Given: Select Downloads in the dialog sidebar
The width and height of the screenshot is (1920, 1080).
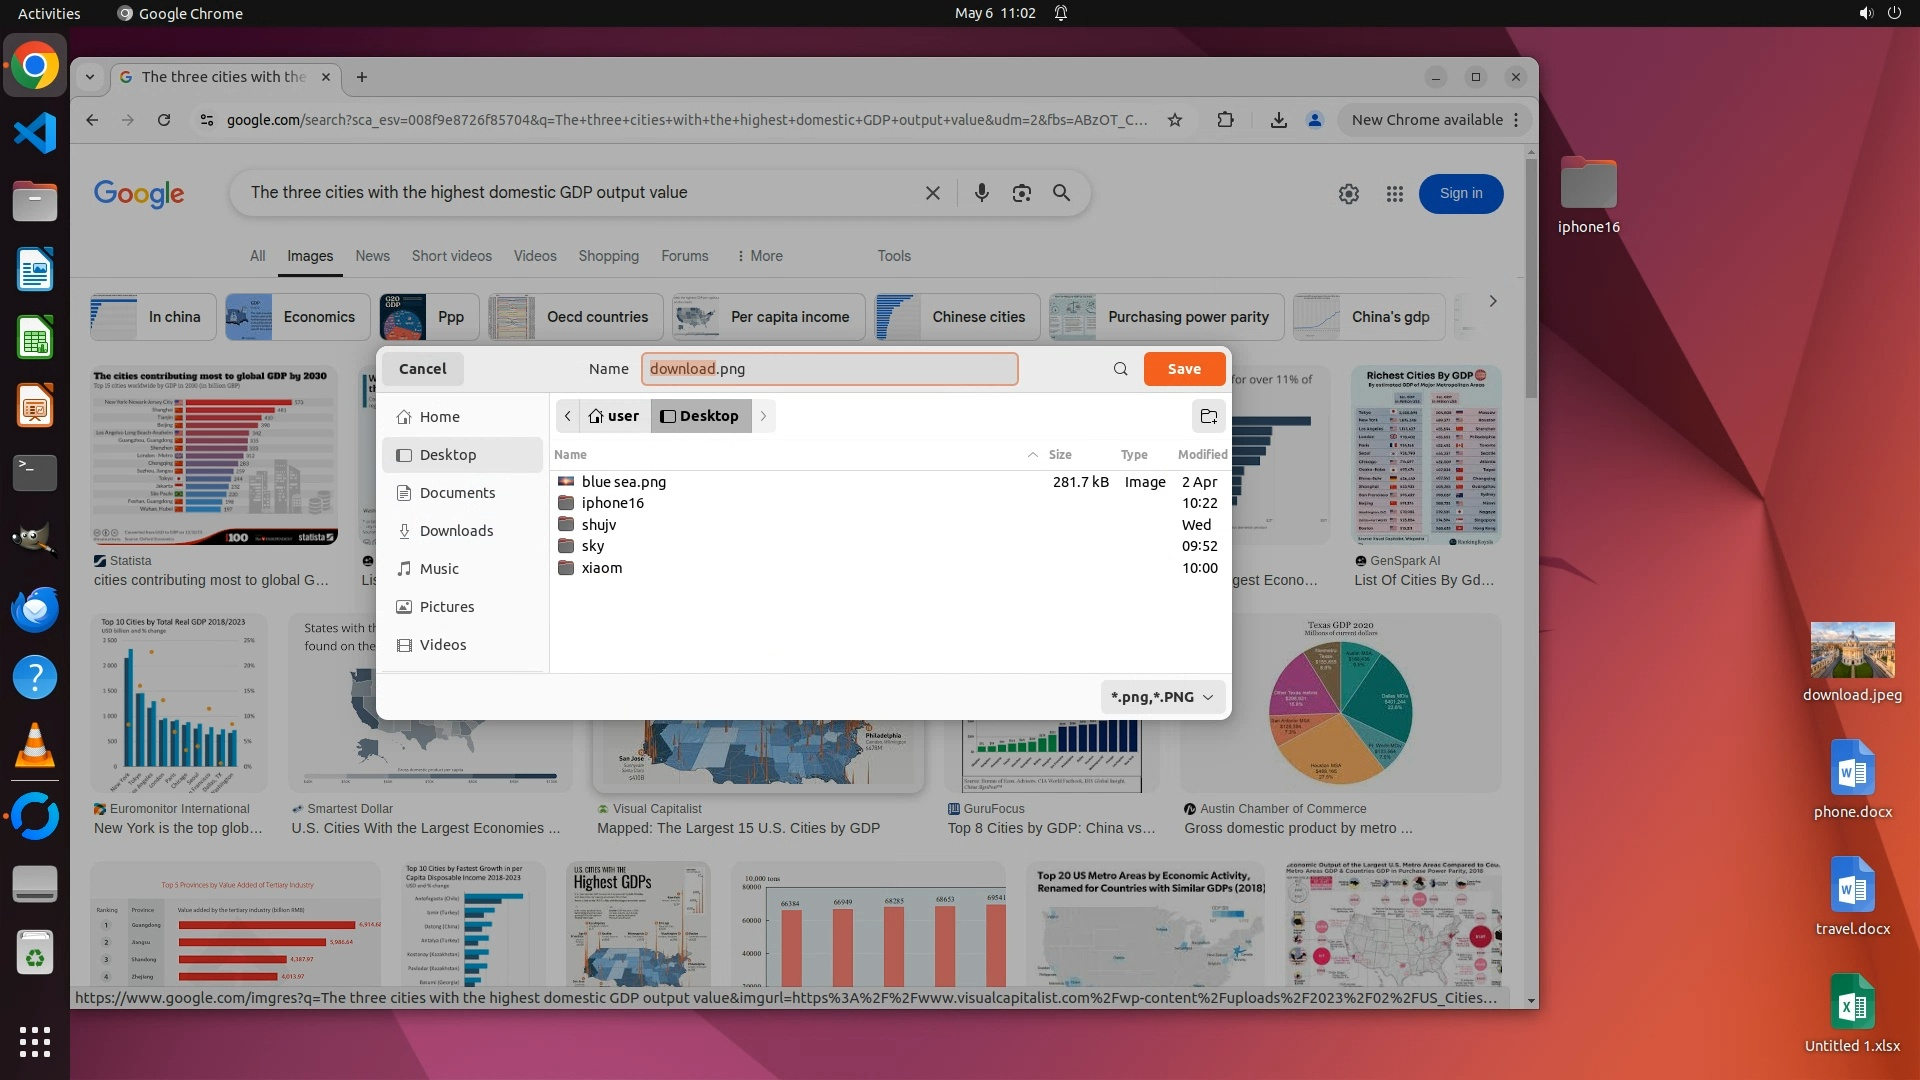Looking at the screenshot, I should [x=456, y=531].
